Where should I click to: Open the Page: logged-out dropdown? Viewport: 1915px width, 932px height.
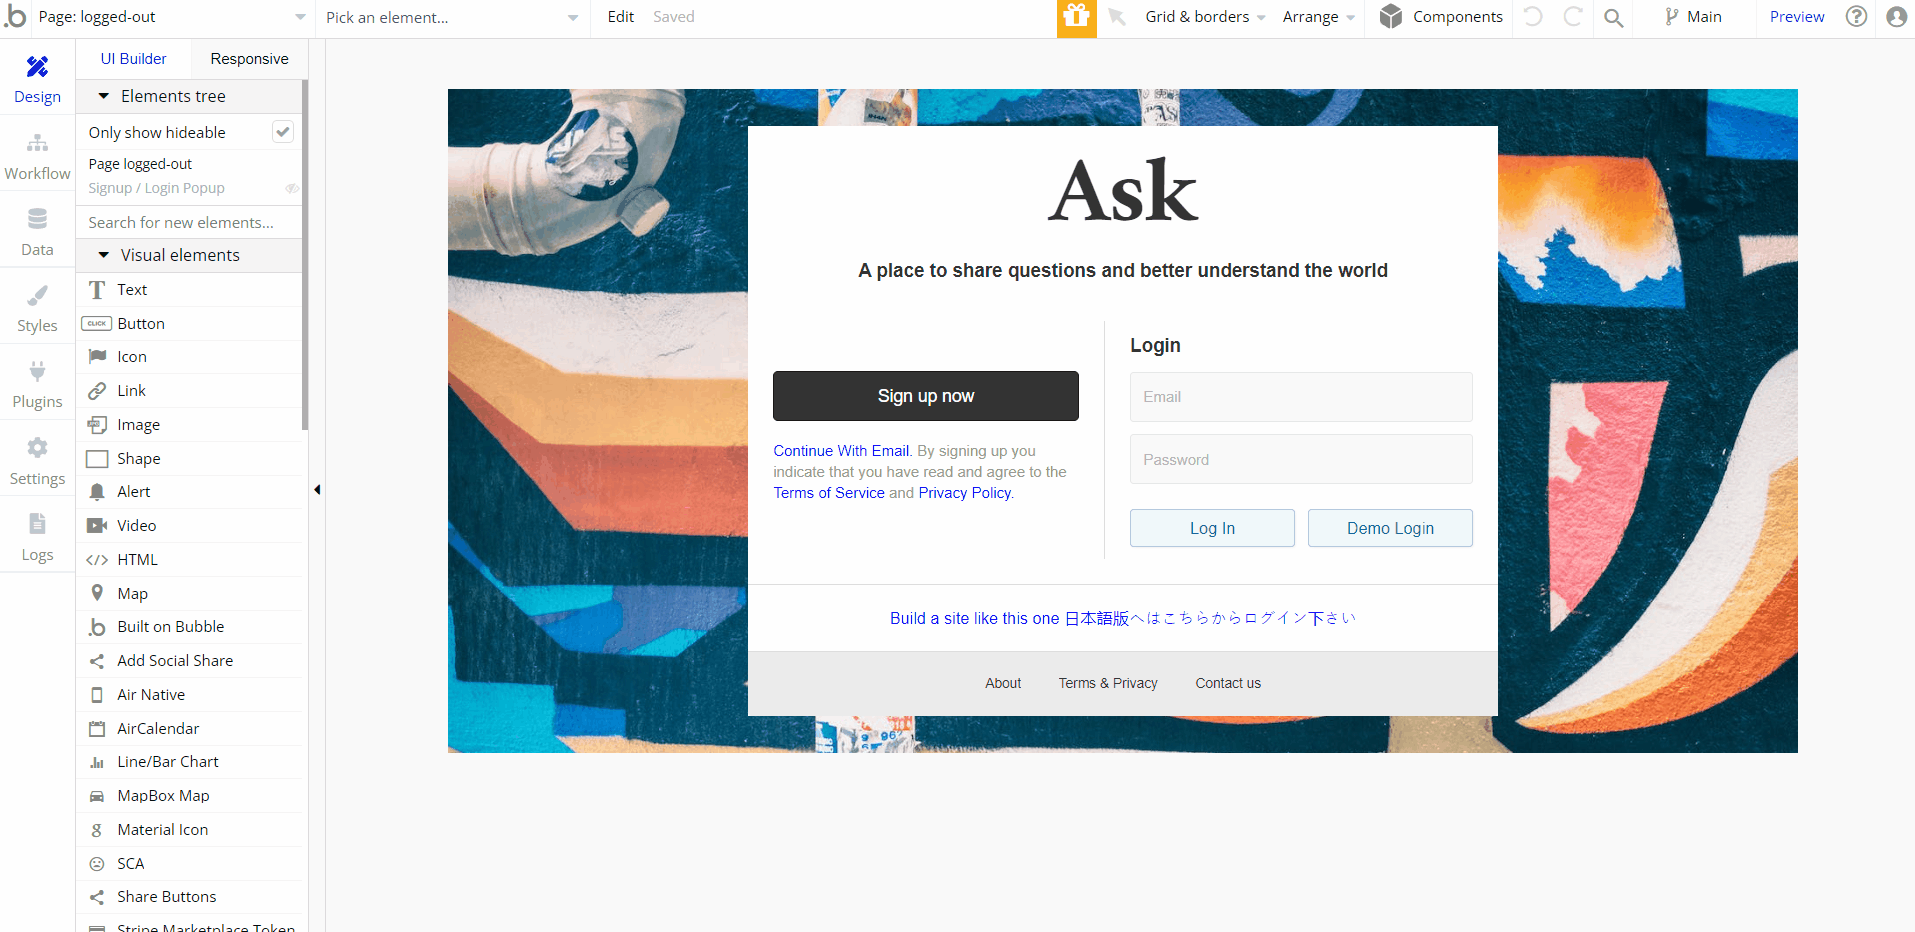[172, 17]
